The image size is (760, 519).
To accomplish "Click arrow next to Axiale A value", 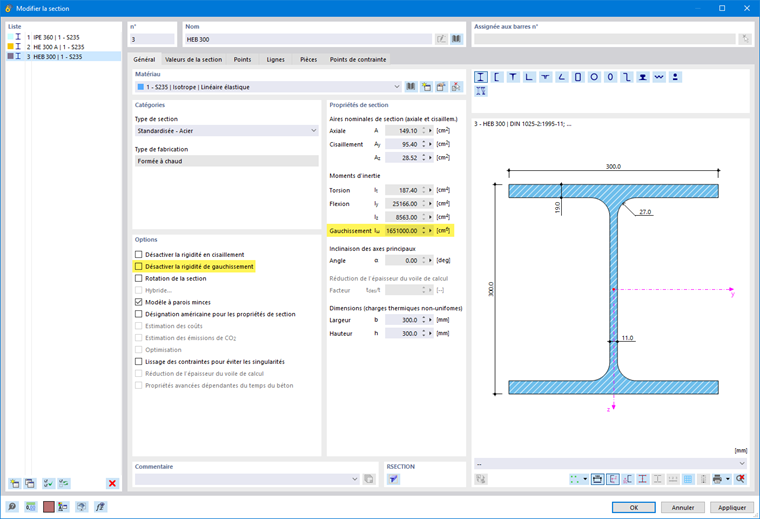I will point(430,131).
